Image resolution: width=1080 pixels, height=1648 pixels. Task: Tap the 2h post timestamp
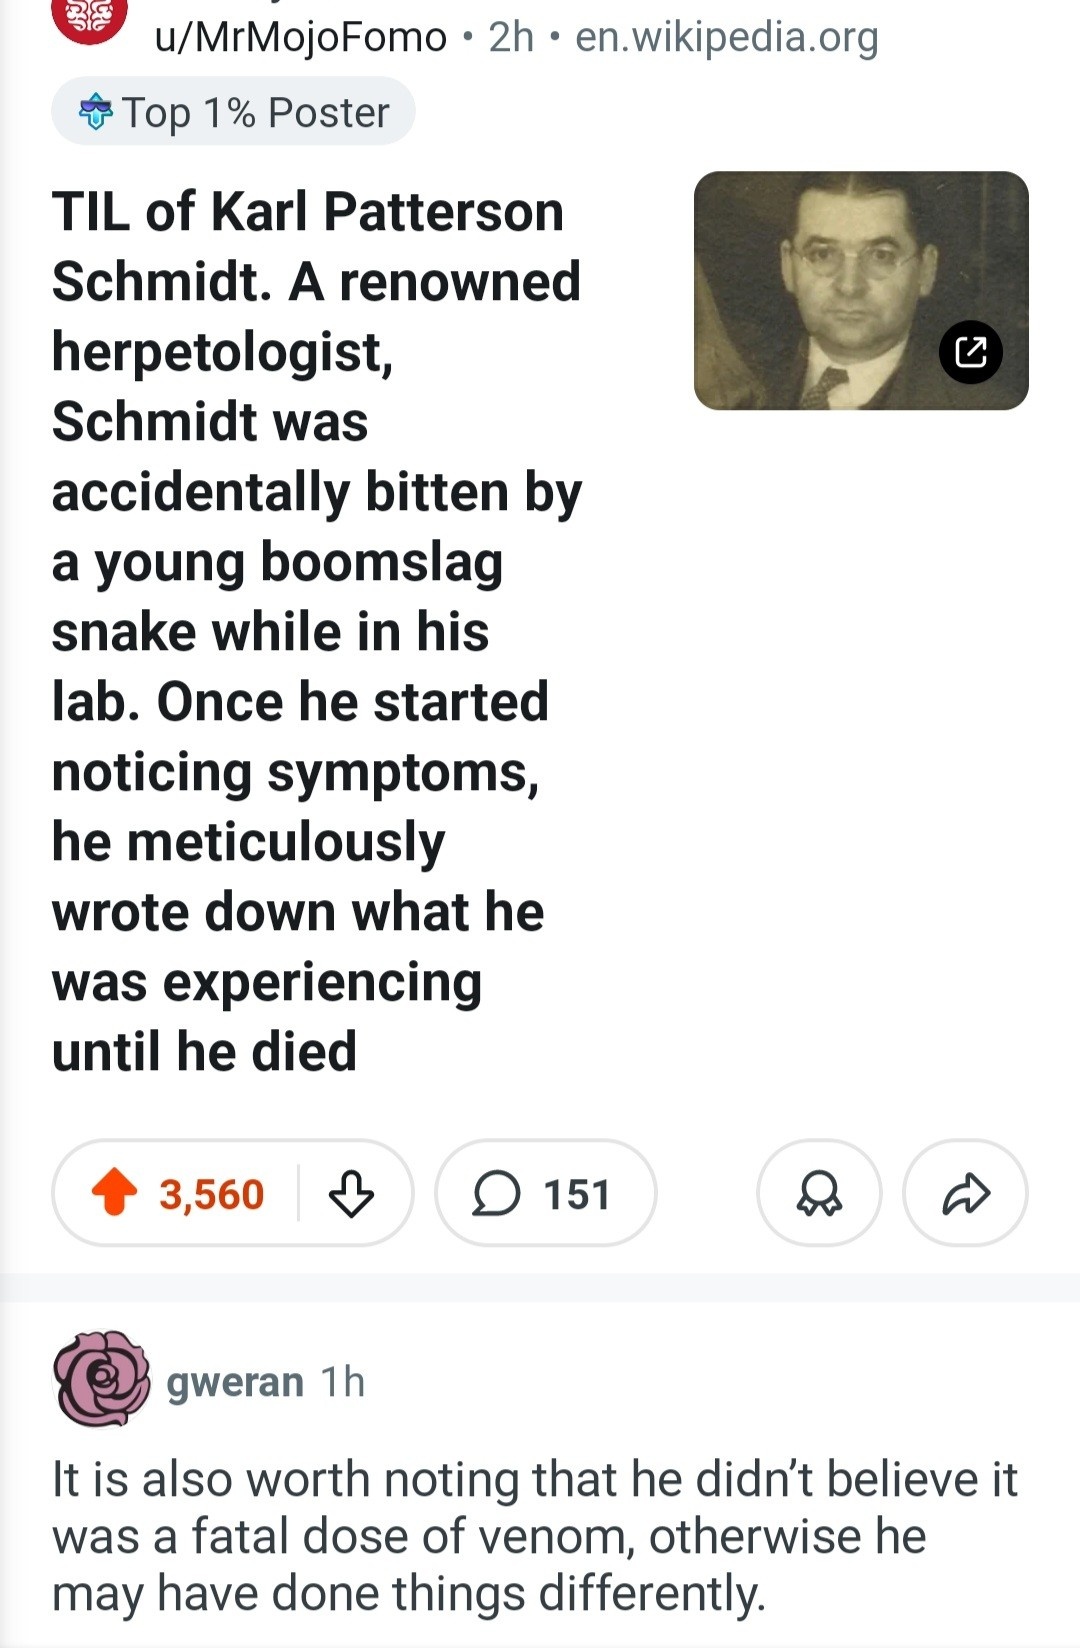pyautogui.click(x=511, y=38)
